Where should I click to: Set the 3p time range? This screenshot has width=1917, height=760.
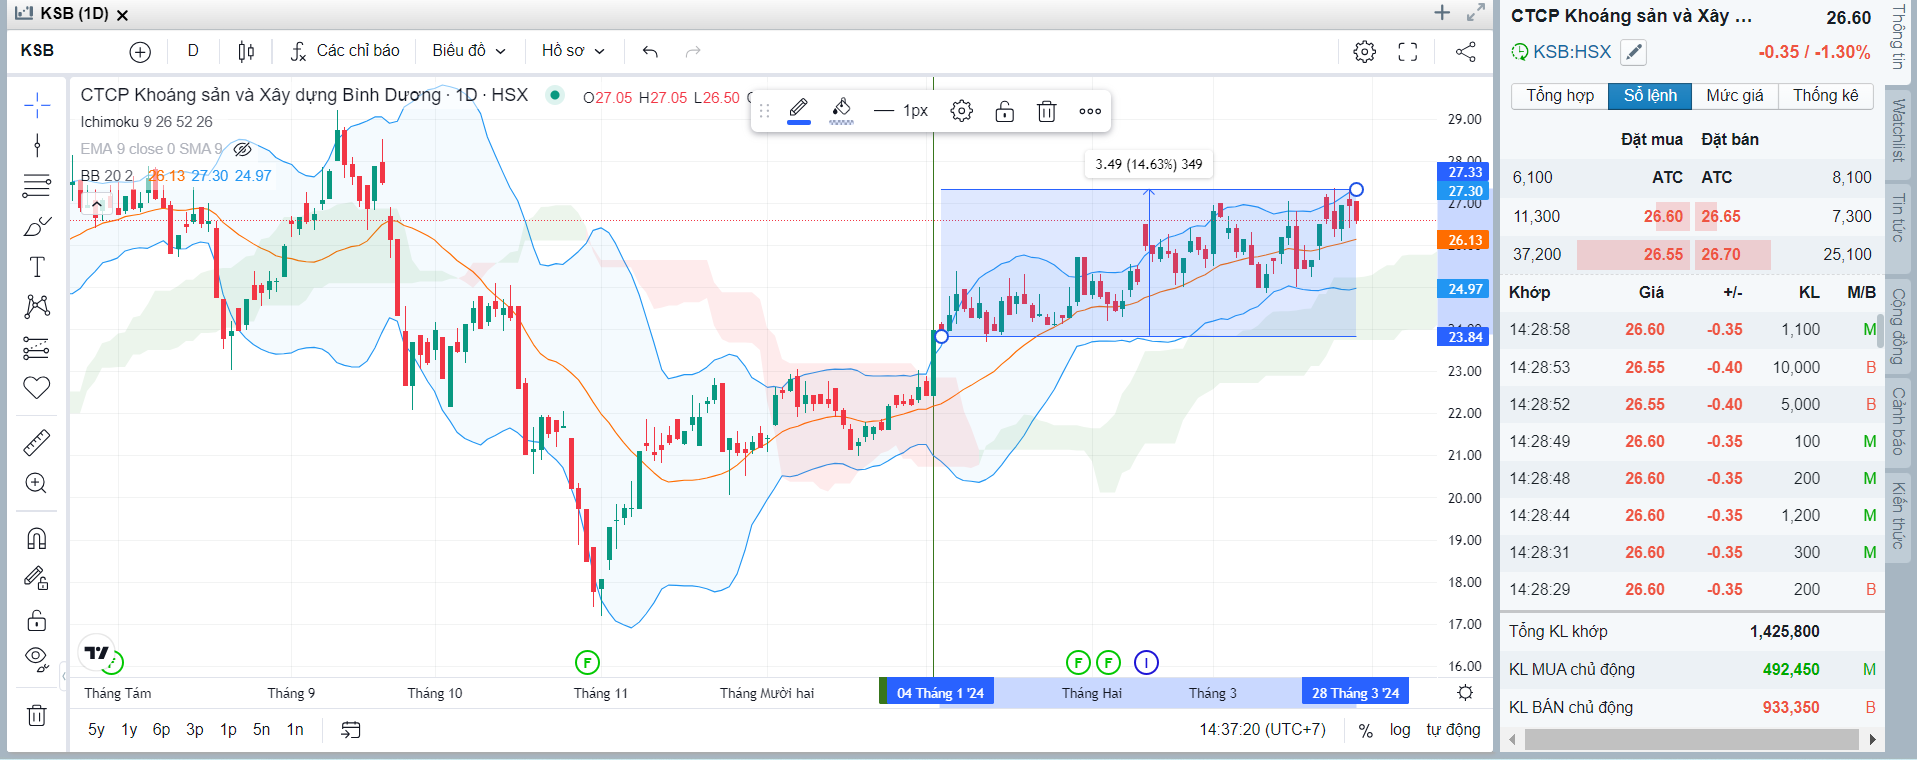[195, 730]
